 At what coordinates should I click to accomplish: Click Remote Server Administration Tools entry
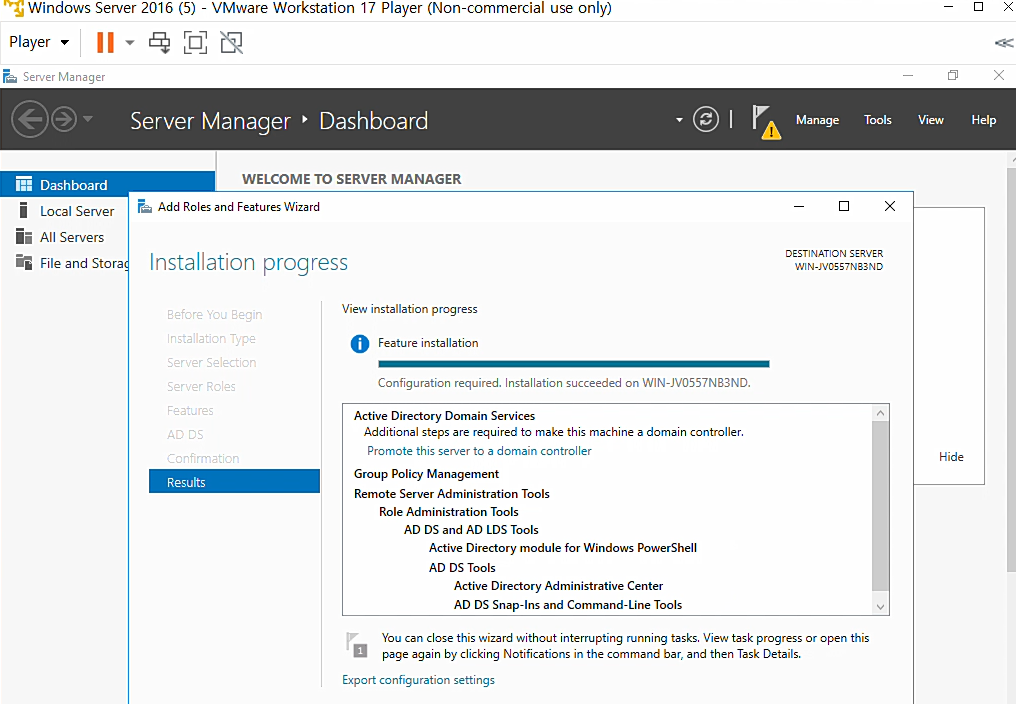click(452, 494)
